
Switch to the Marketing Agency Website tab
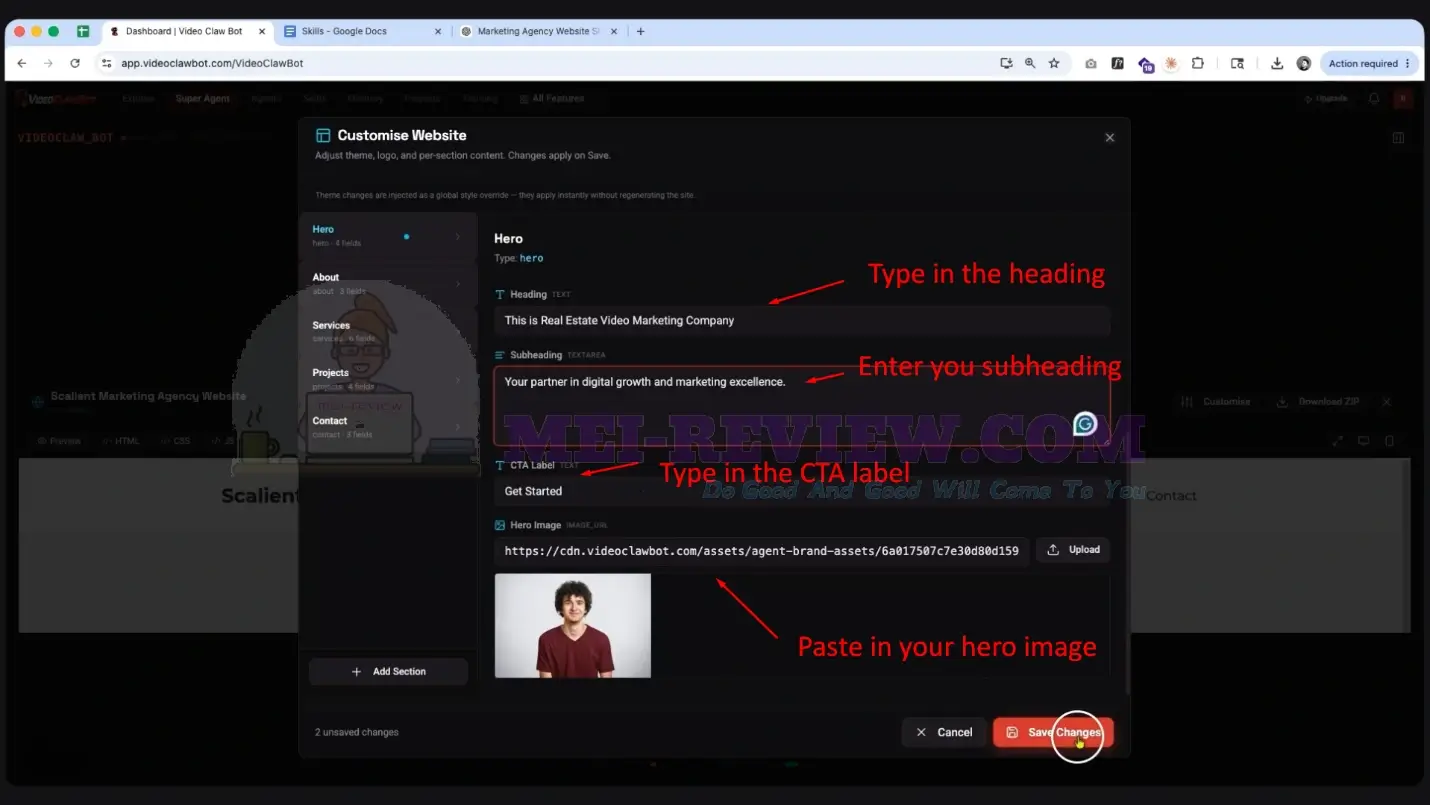click(539, 31)
